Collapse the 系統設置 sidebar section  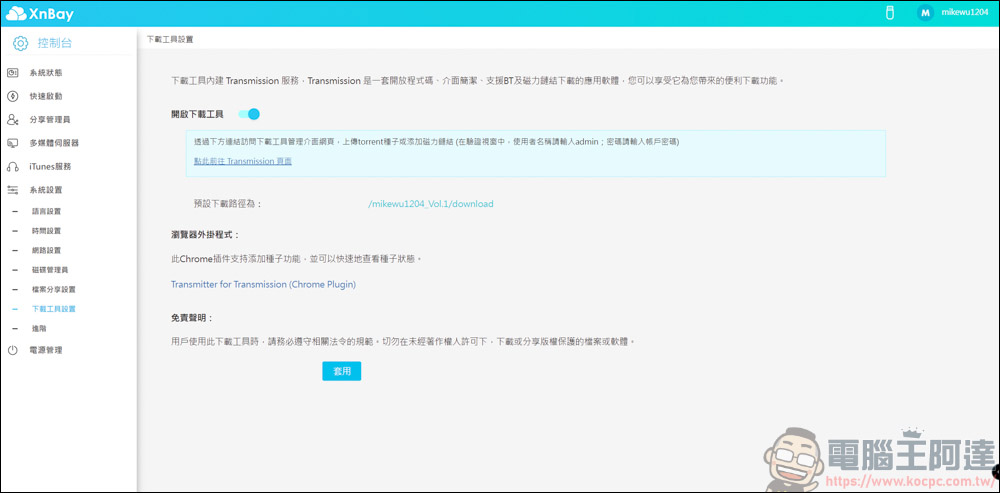tap(45, 190)
